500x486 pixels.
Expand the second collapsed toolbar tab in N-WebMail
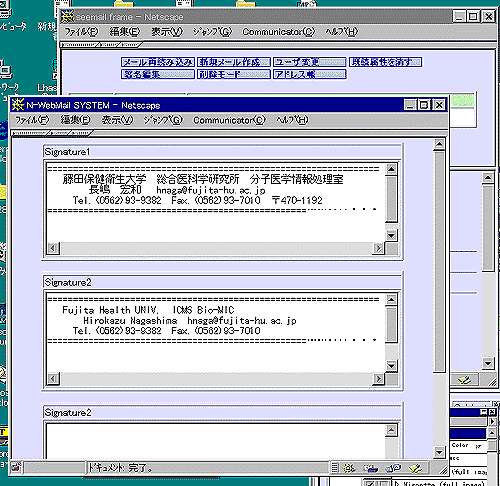coord(59,133)
